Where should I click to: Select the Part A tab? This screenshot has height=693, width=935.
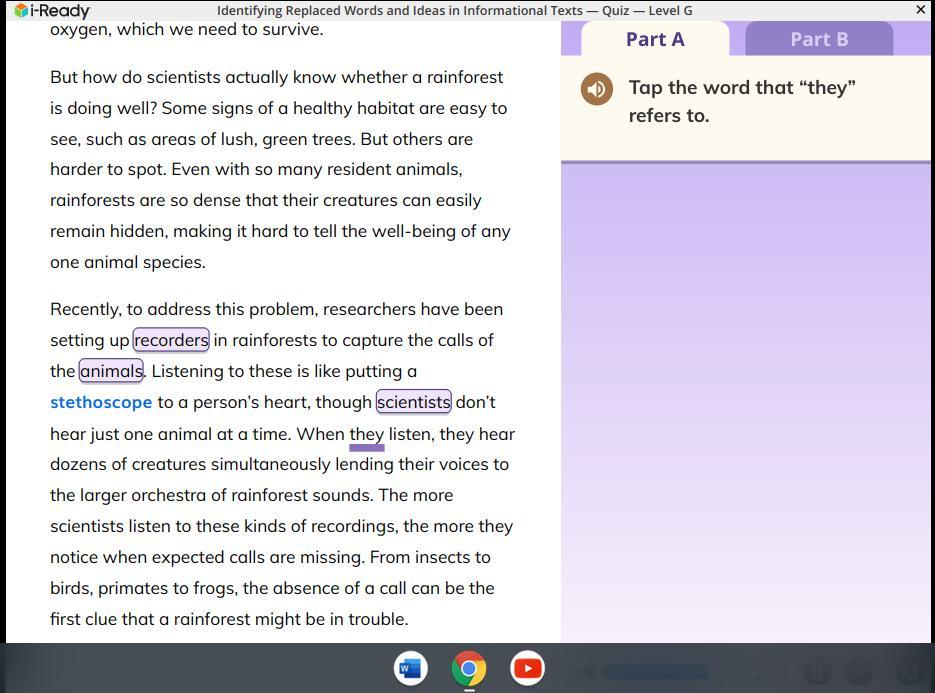(x=655, y=39)
